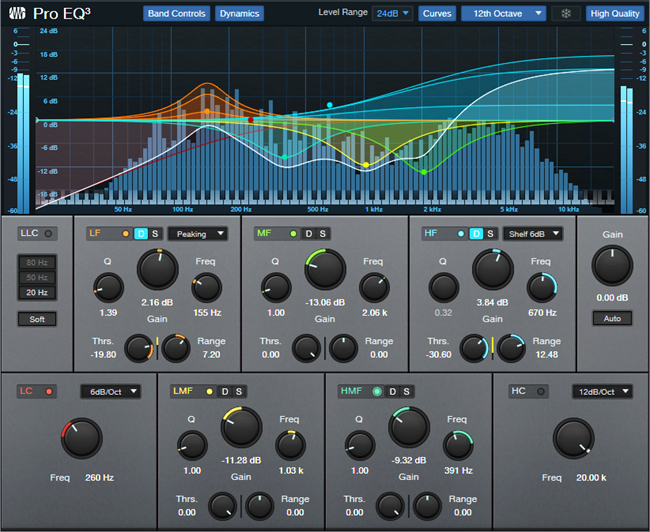Solo the MF band with S
The height and width of the screenshot is (532, 650).
(323, 234)
